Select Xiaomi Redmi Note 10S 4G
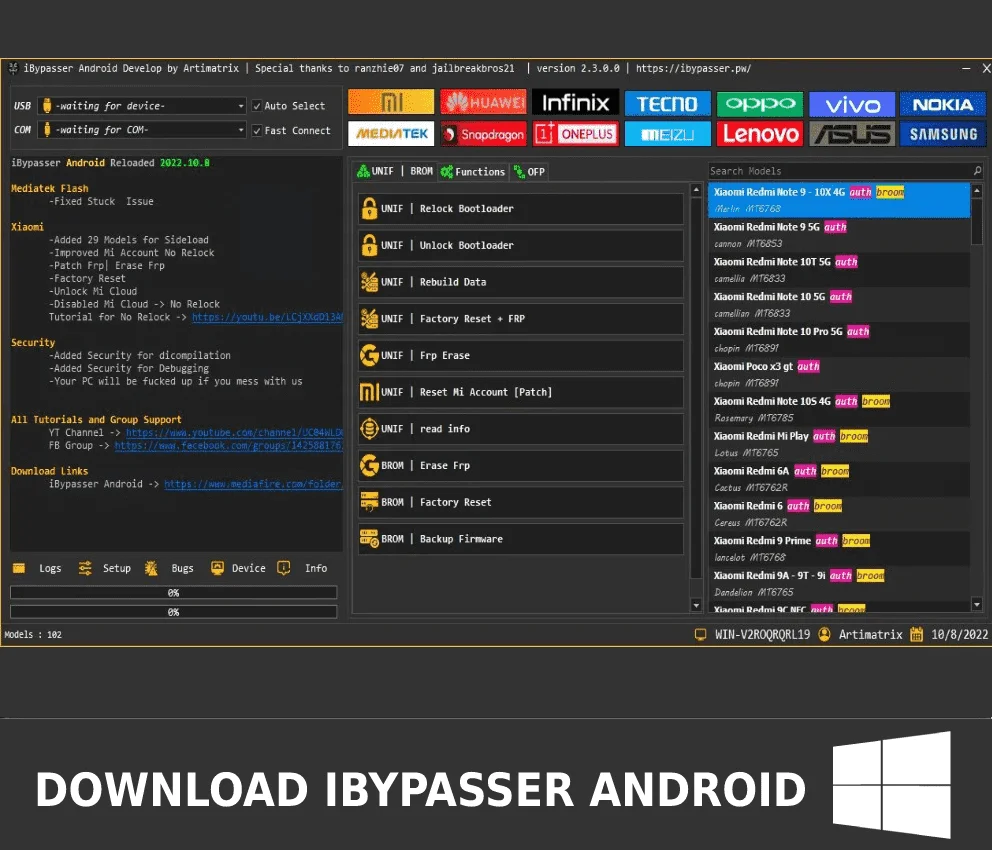 tap(839, 409)
